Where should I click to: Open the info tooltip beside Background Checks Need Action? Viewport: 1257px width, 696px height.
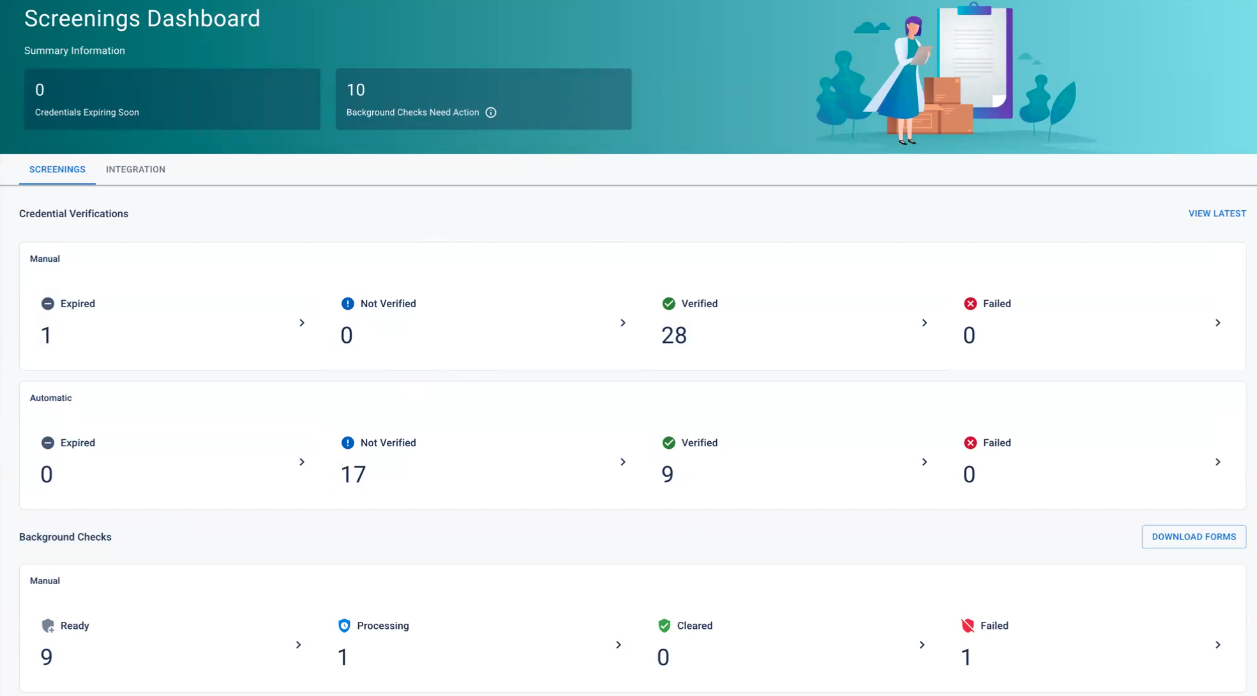tap(489, 112)
